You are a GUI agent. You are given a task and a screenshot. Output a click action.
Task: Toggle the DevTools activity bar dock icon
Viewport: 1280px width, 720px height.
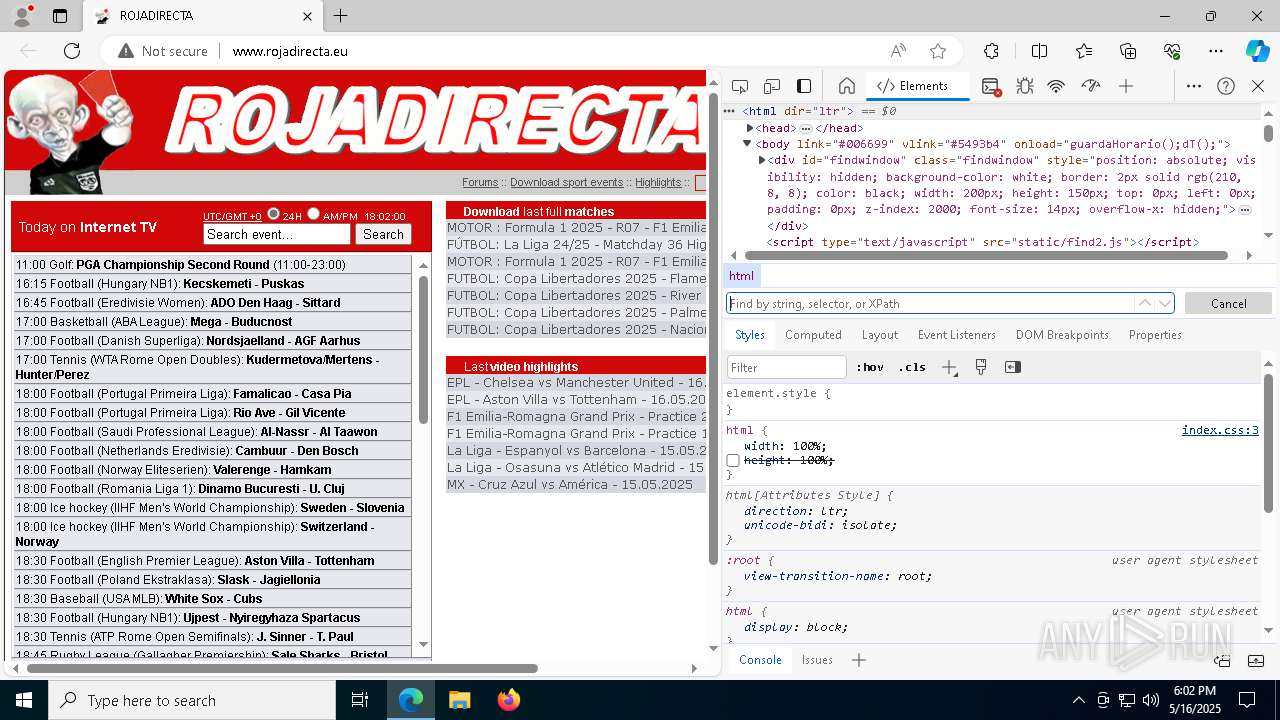point(804,86)
